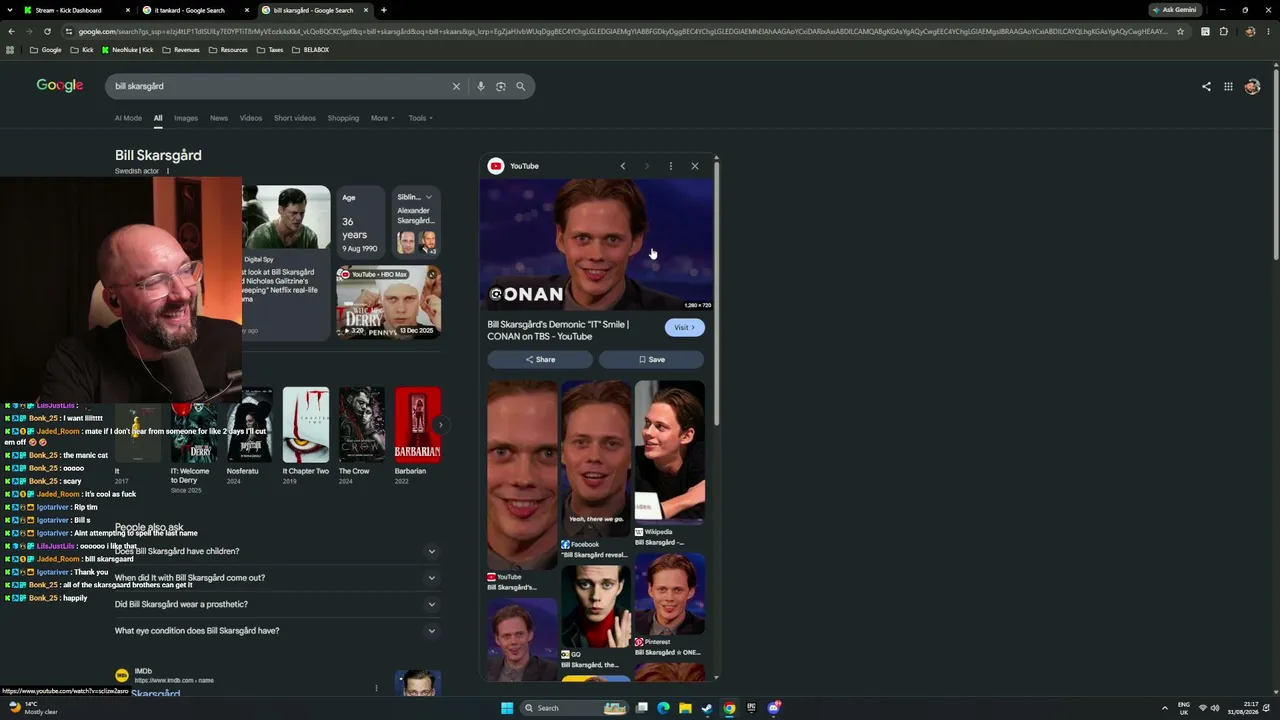The width and height of the screenshot is (1280, 720).
Task: Open Google Lens image search
Action: click(501, 86)
